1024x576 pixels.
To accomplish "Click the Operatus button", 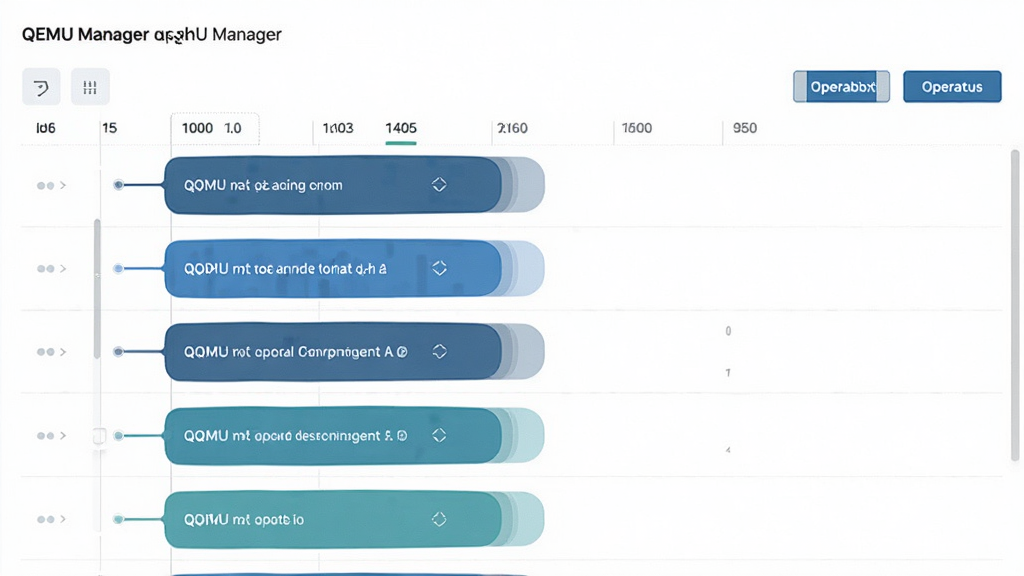I will pyautogui.click(x=952, y=87).
